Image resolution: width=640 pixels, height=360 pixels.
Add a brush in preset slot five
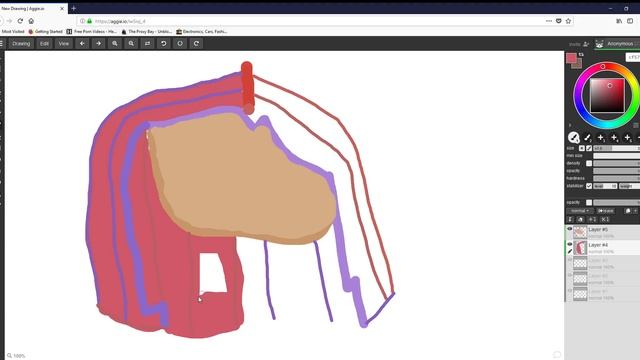click(628, 138)
